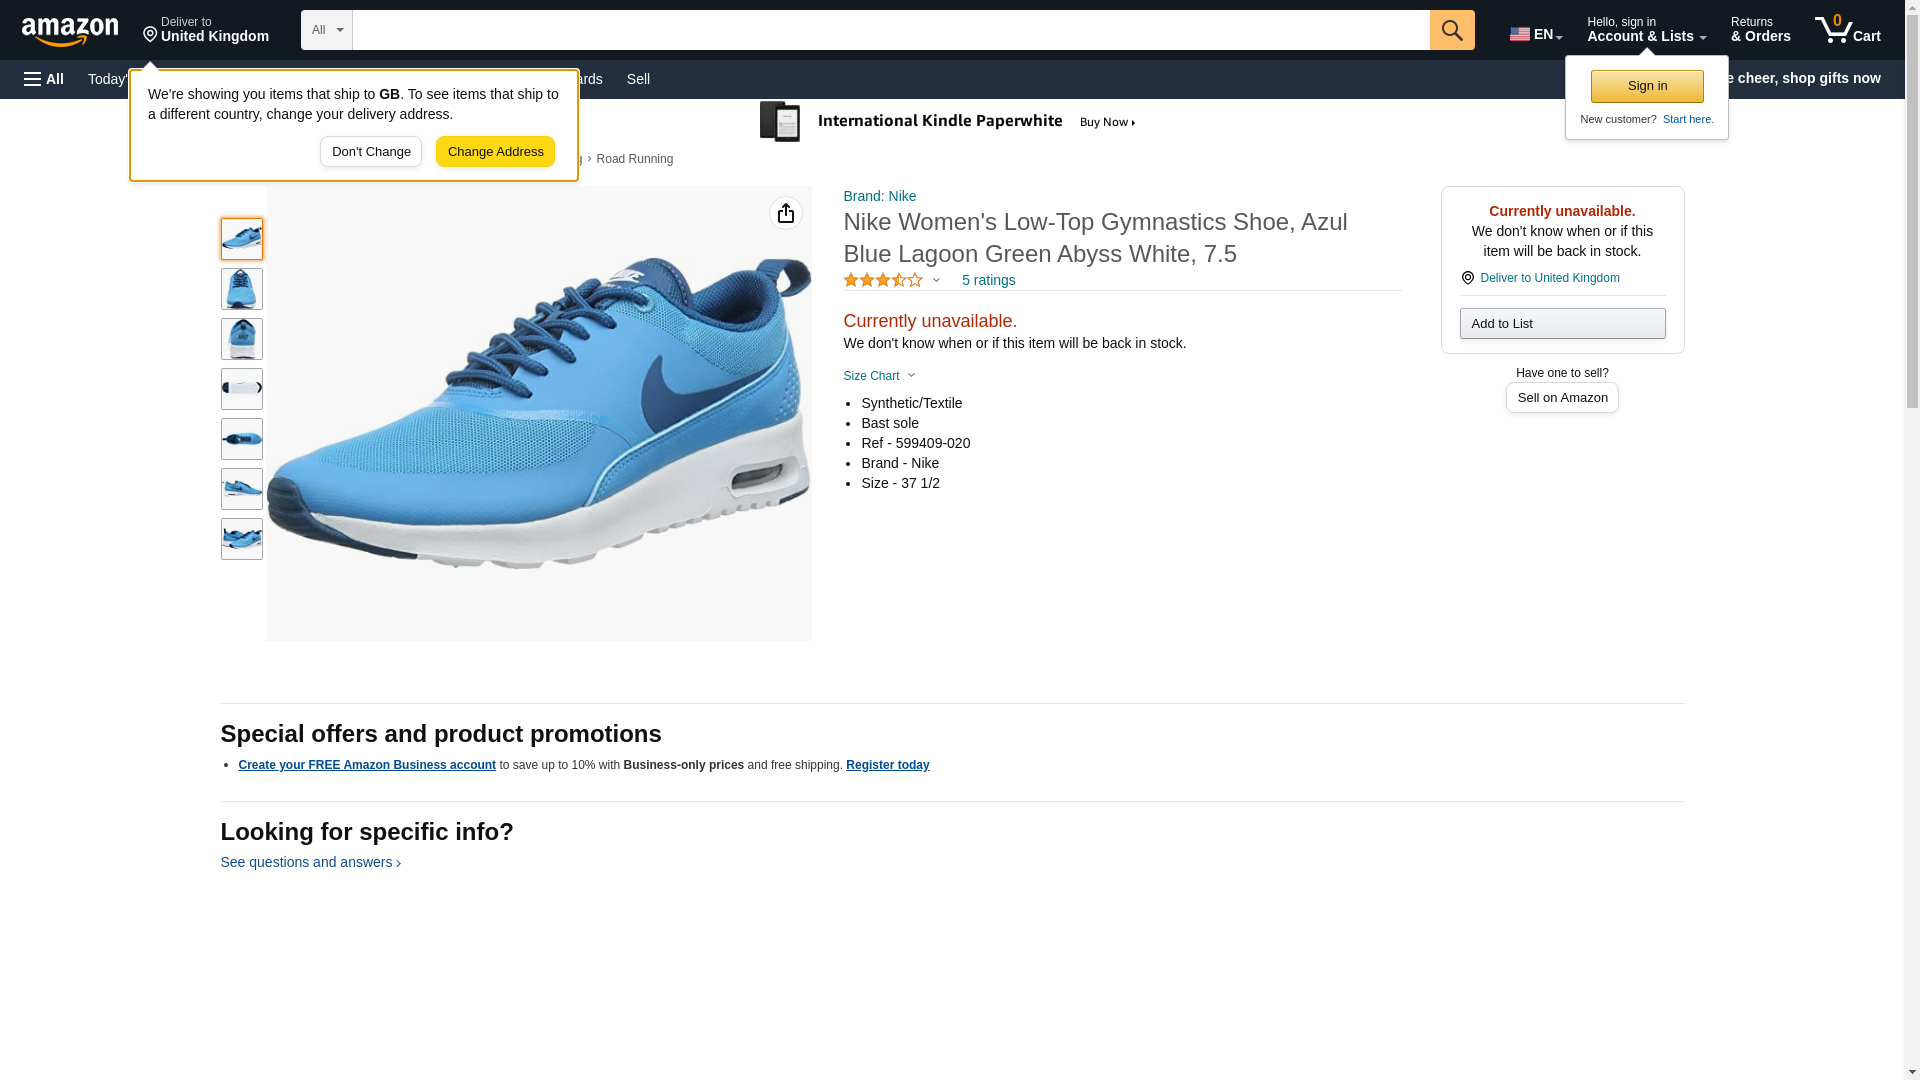The image size is (1920, 1080).
Task: Click the Amazon logo
Action: click(70, 31)
